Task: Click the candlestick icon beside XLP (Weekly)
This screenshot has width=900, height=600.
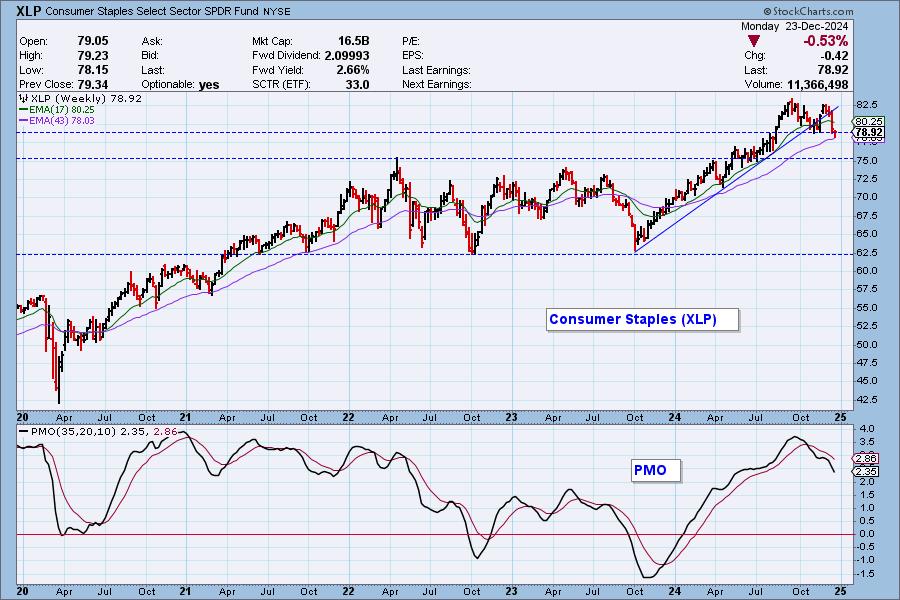Action: 24,98
